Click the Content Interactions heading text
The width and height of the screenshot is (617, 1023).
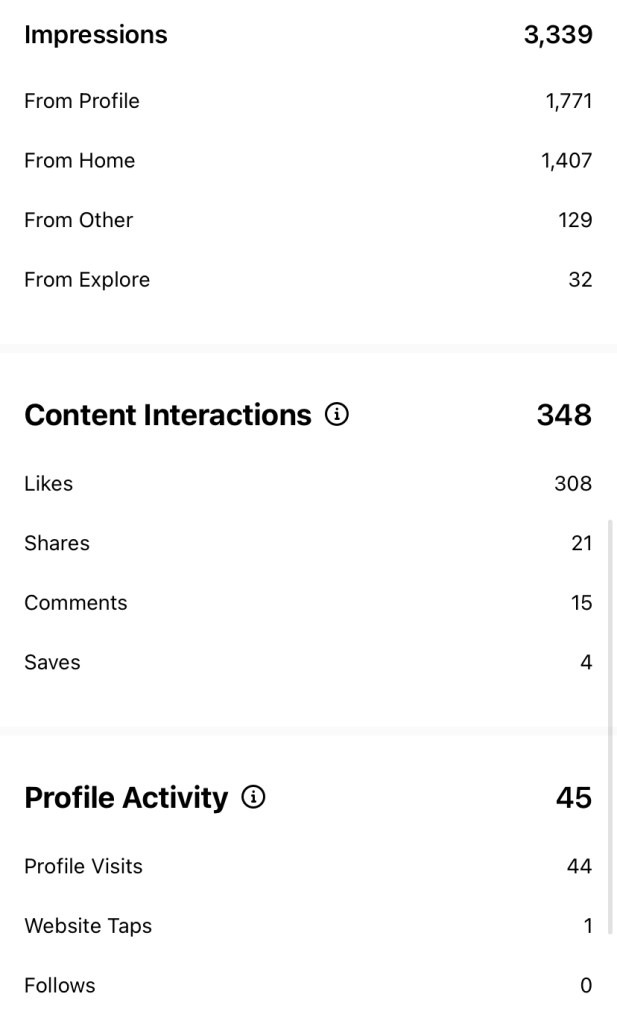coord(168,415)
